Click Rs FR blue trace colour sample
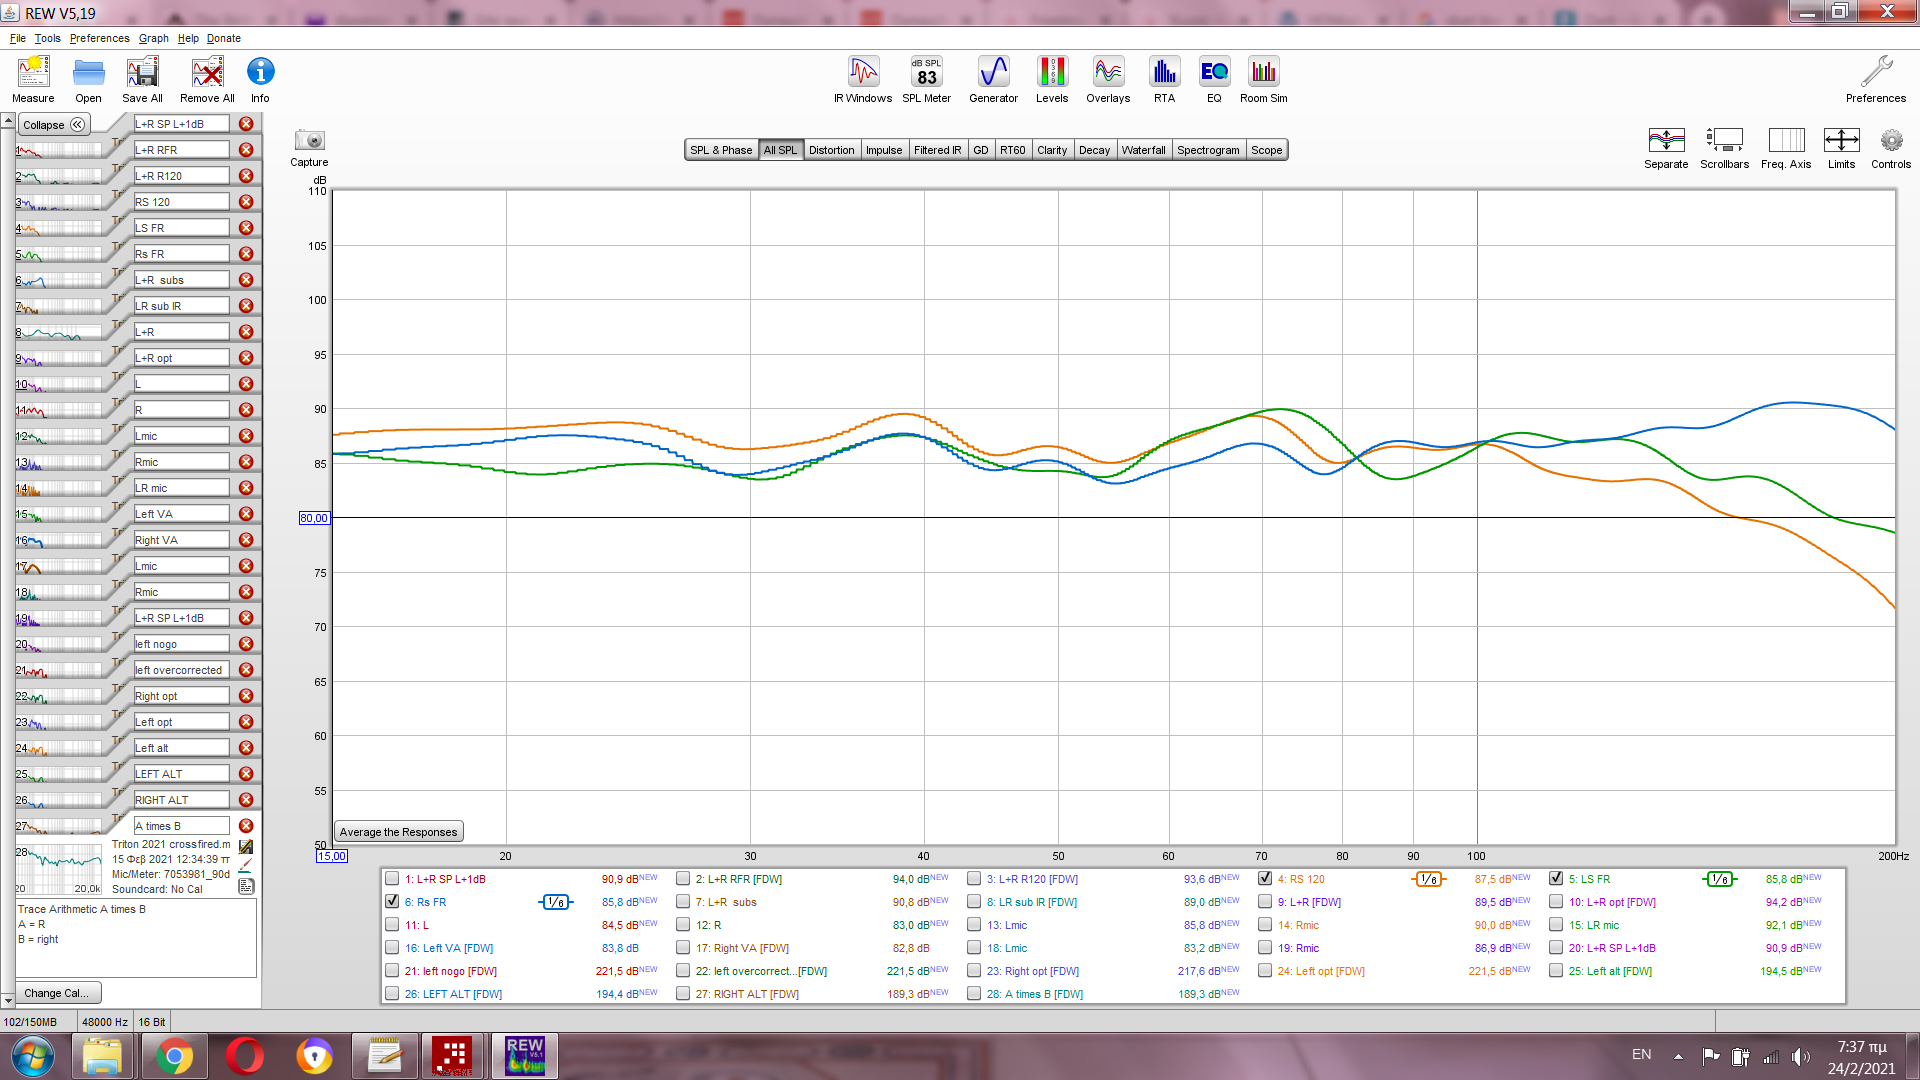The height and width of the screenshot is (1080, 1920). click(555, 902)
